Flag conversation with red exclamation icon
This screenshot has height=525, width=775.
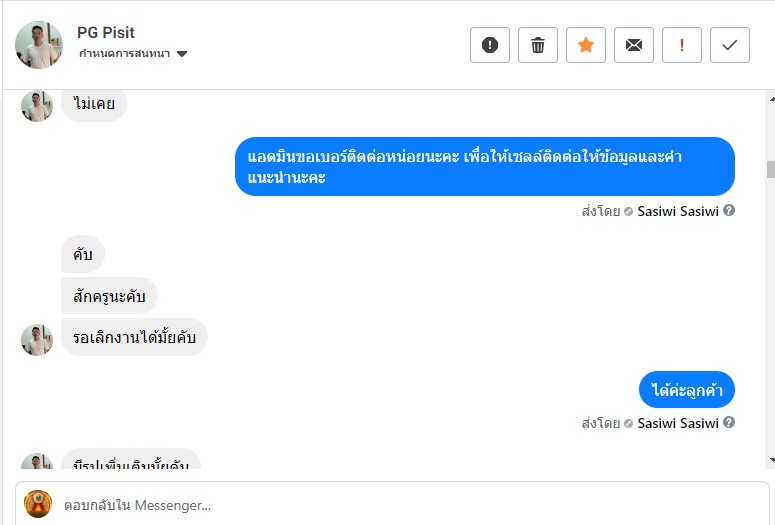(682, 45)
